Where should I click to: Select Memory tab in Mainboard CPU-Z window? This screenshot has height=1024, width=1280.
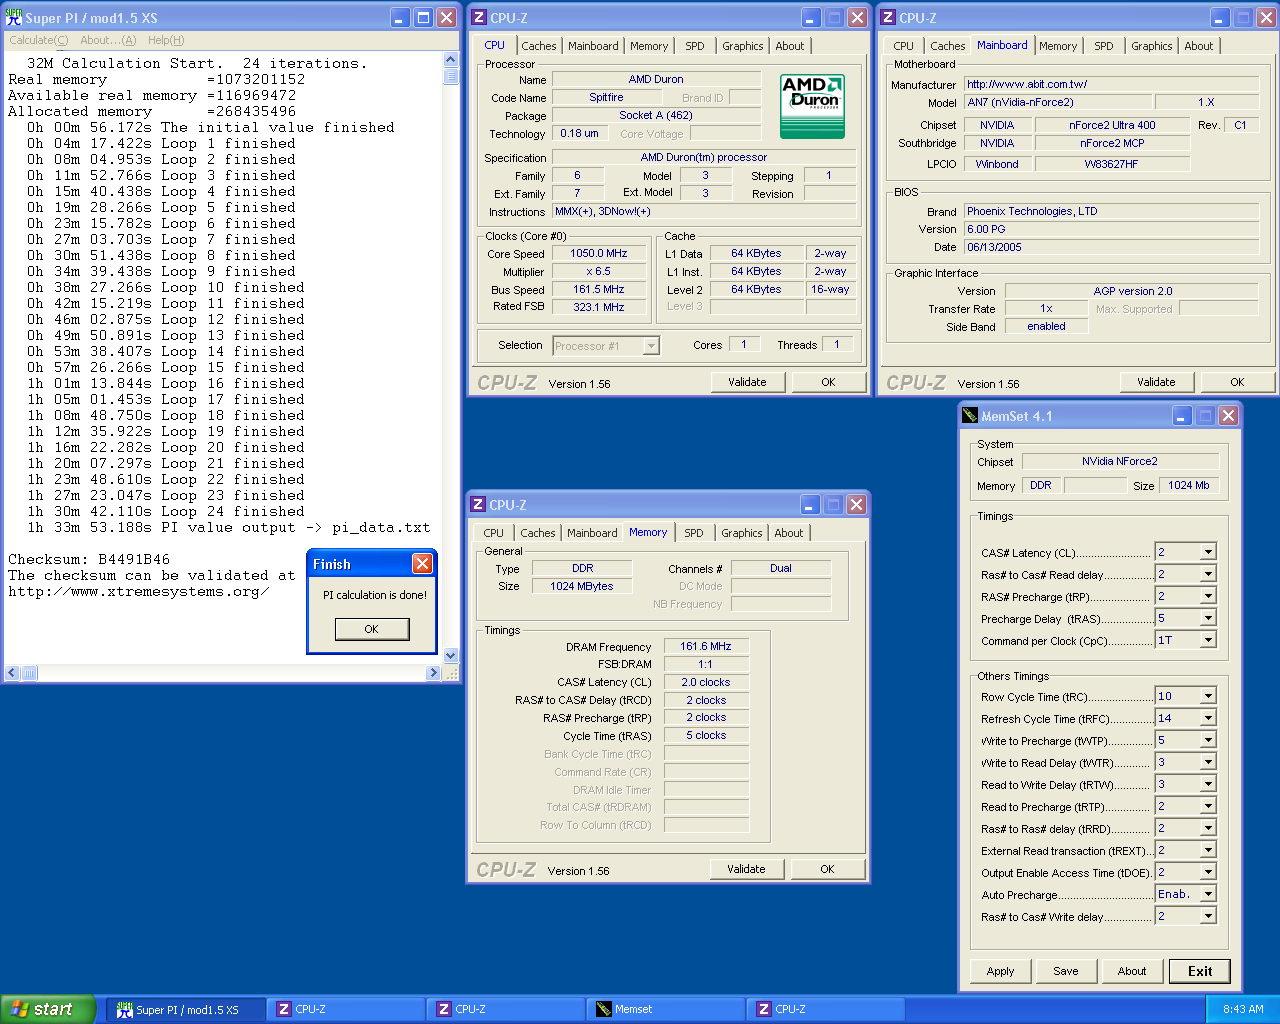(1058, 46)
